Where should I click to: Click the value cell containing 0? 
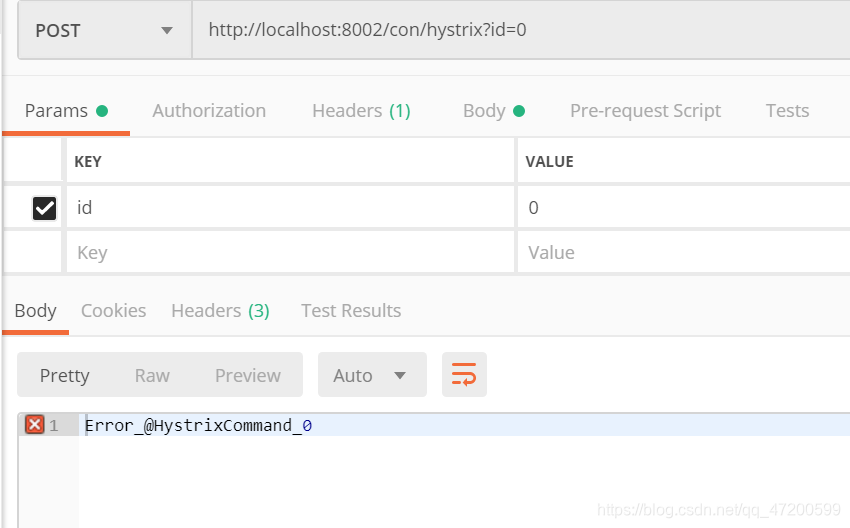(x=684, y=208)
